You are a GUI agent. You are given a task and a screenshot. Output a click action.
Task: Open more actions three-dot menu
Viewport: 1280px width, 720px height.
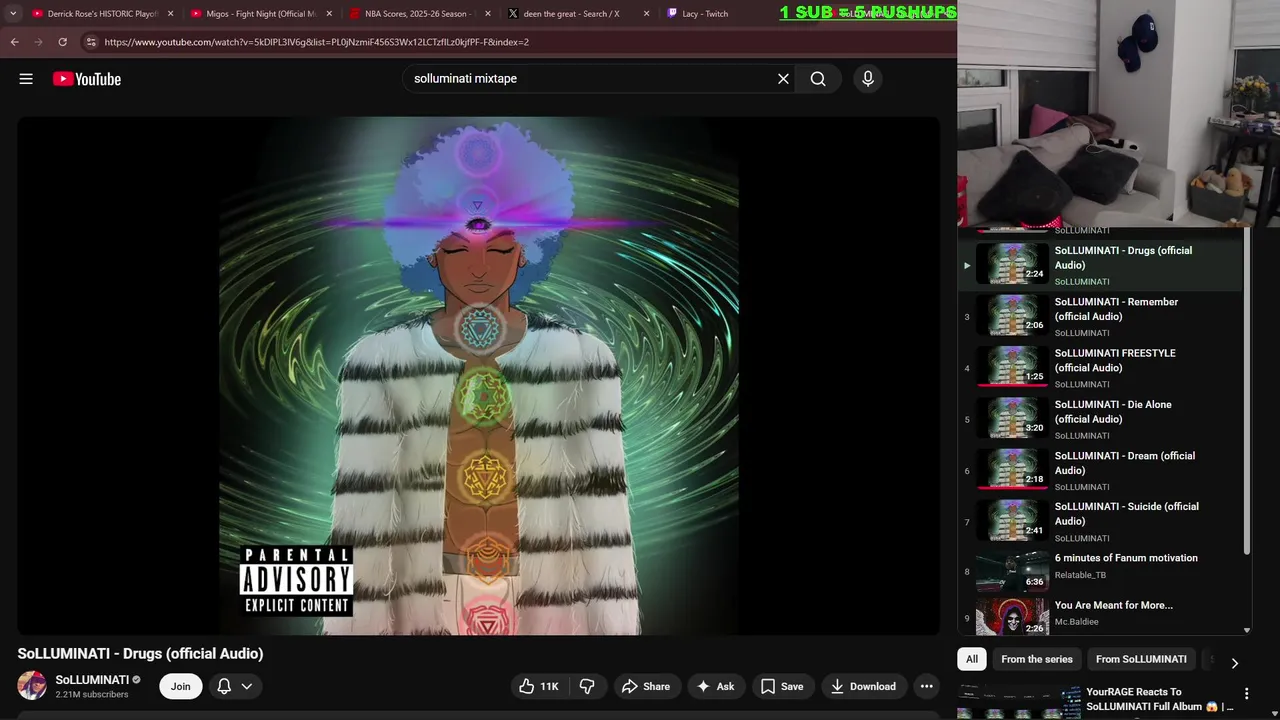[927, 686]
